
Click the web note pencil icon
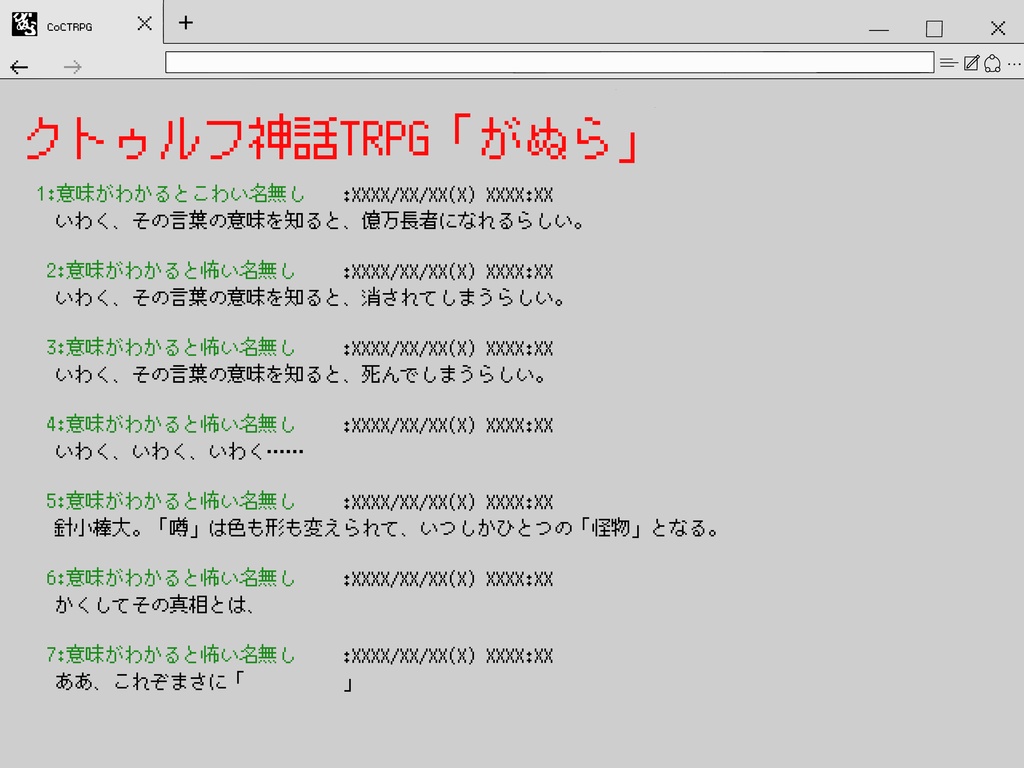coord(971,63)
